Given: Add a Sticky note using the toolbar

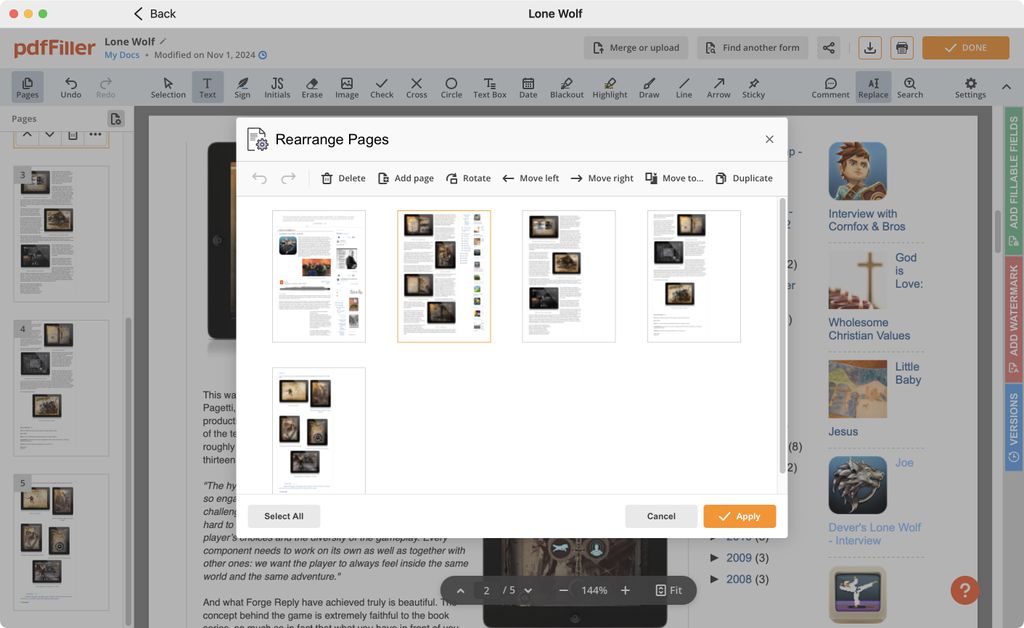Looking at the screenshot, I should pos(753,86).
